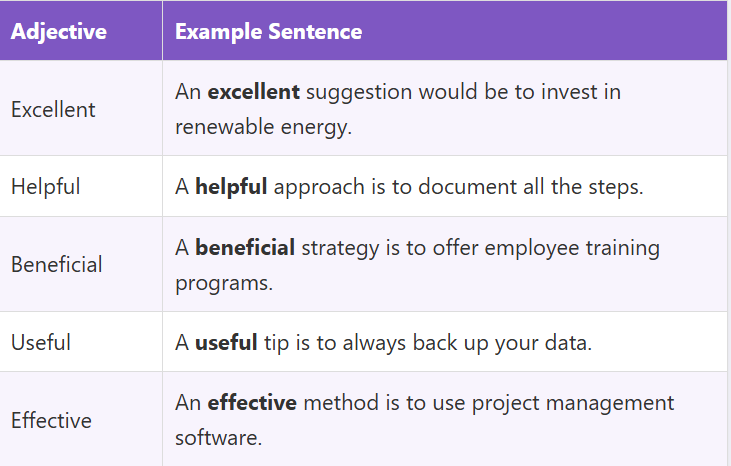Click the word method in Effective row
Viewport: 731px width, 466px height.
(340, 403)
